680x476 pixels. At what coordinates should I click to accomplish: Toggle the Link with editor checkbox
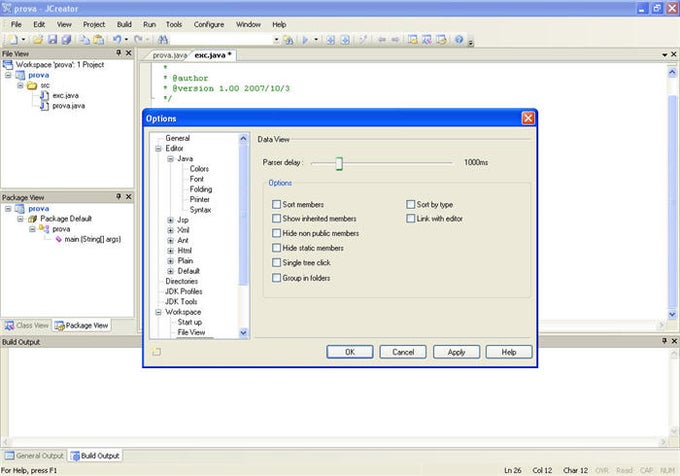[x=411, y=218]
